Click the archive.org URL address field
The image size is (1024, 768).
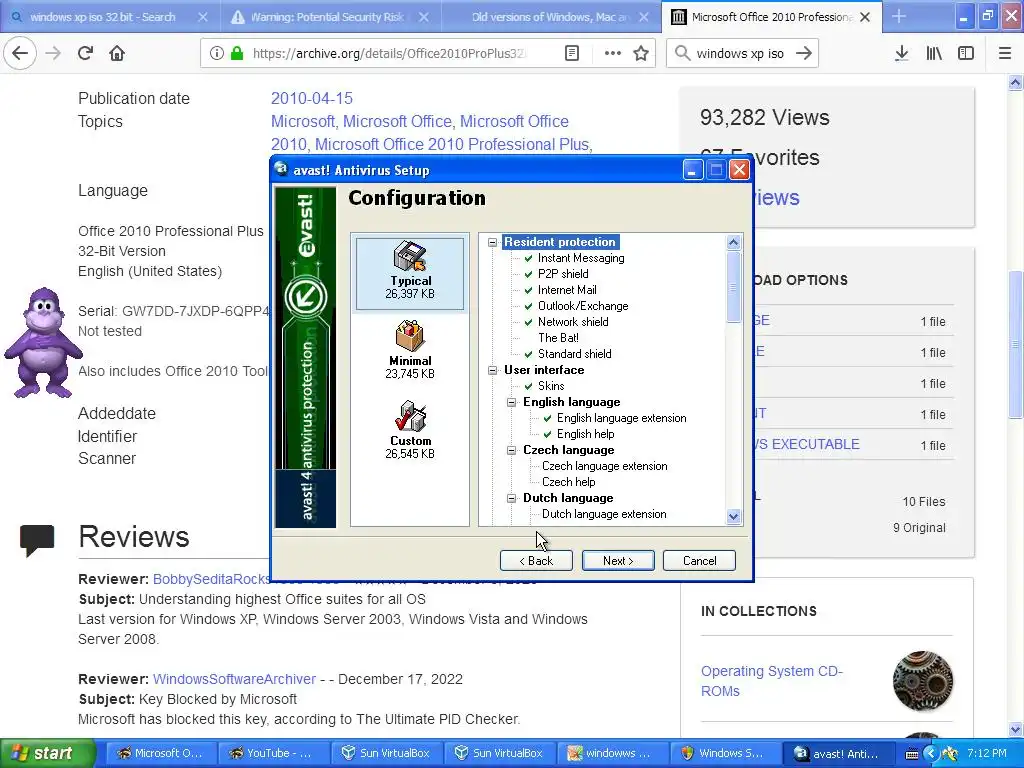(x=390, y=54)
